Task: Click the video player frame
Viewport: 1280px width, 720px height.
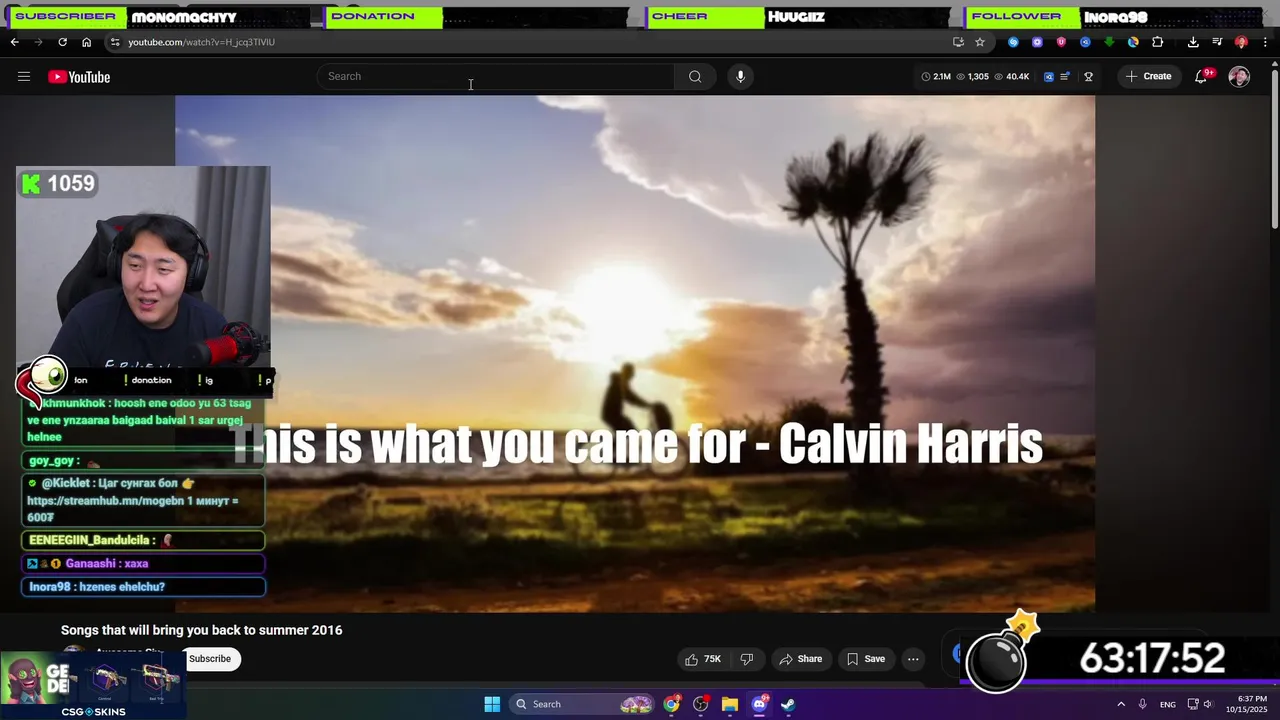Action: tap(635, 354)
